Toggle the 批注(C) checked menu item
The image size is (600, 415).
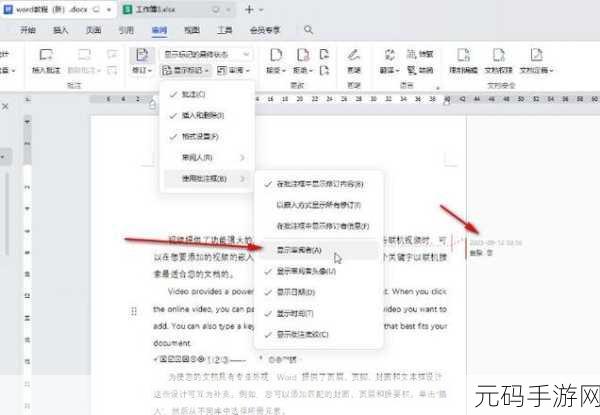(x=207, y=94)
